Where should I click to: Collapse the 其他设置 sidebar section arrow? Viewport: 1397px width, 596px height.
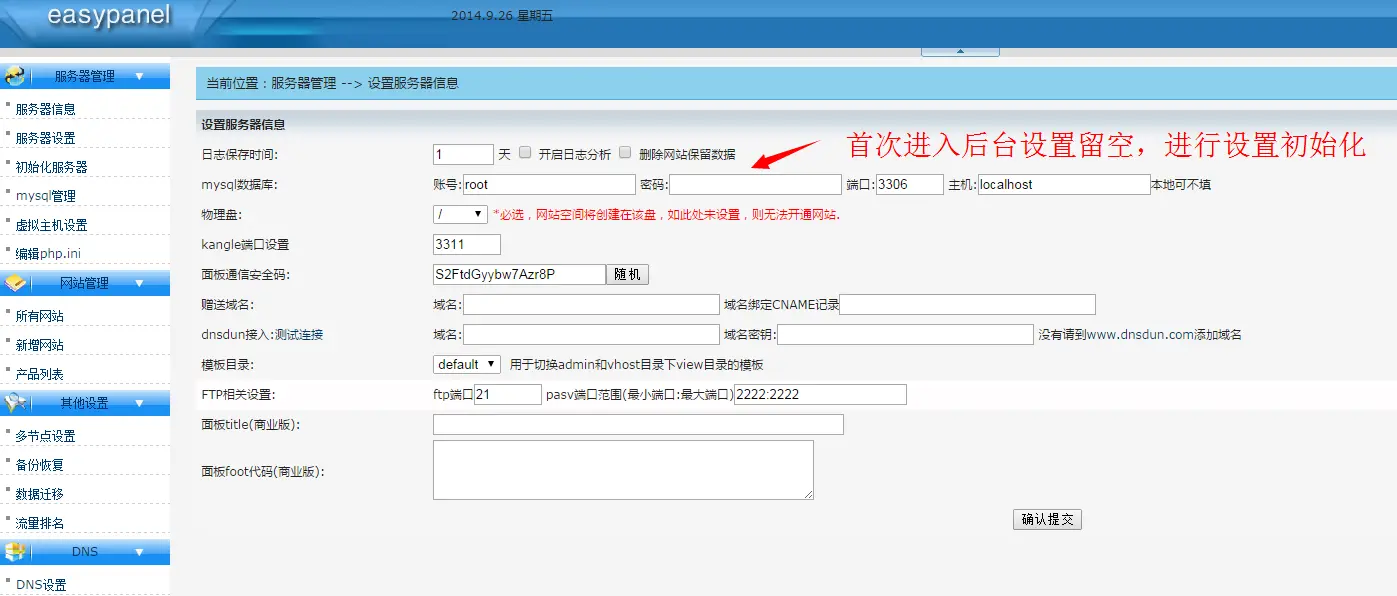[139, 403]
